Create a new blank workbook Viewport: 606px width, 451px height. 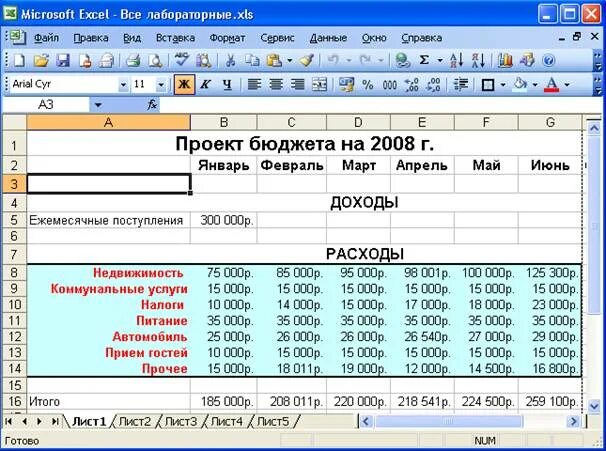coord(19,61)
